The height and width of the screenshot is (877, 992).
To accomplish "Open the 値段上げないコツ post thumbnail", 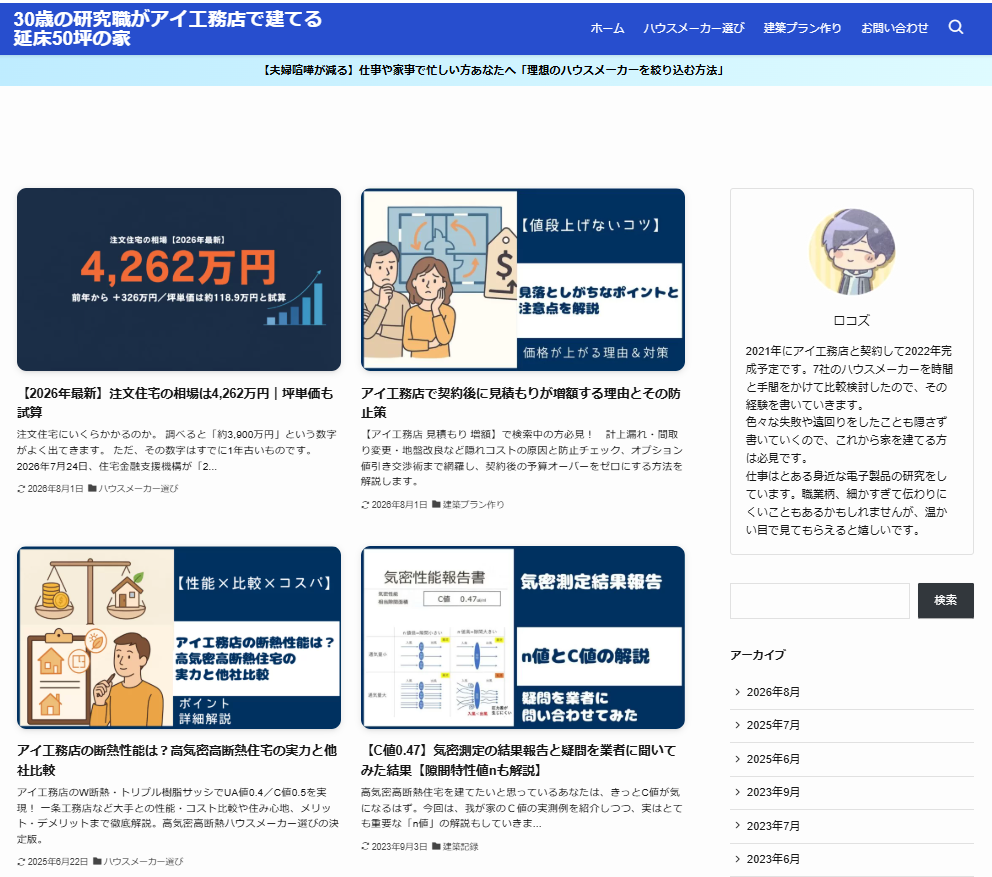I will coord(523,279).
